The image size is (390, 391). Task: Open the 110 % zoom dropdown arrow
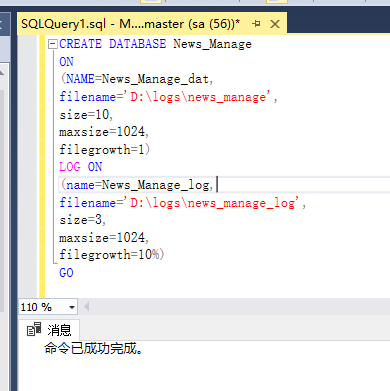(72, 307)
